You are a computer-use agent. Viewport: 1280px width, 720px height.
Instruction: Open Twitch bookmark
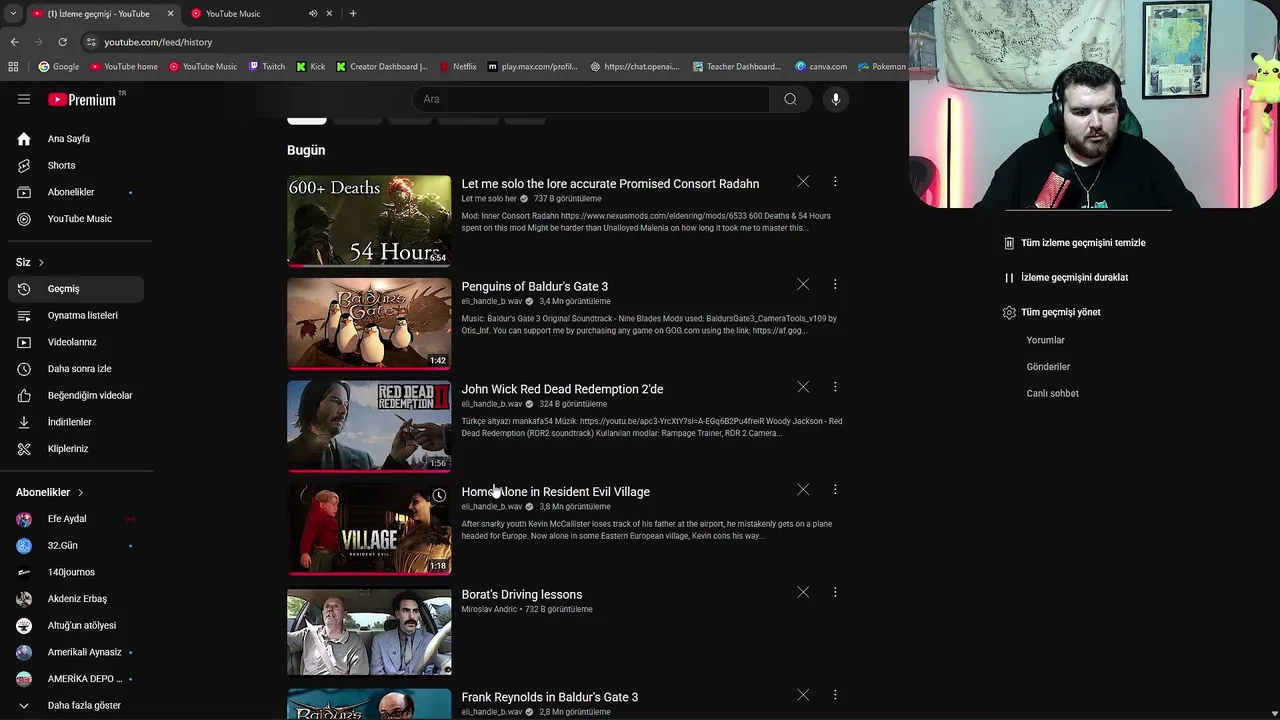[x=267, y=67]
